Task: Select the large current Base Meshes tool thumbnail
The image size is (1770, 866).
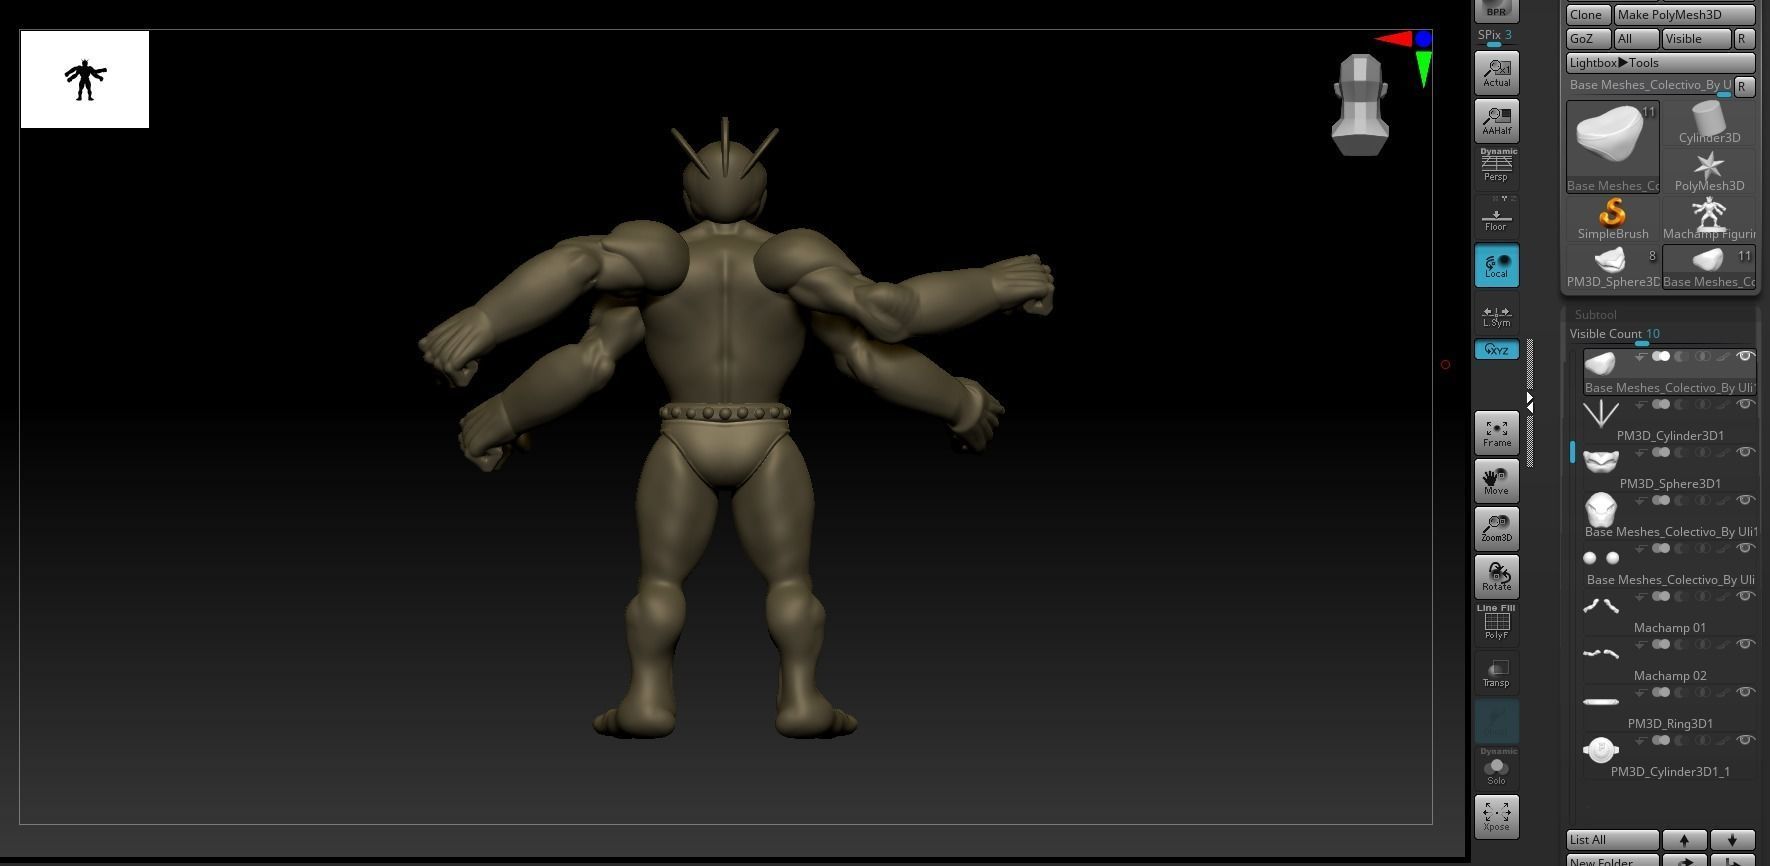Action: pos(1612,146)
